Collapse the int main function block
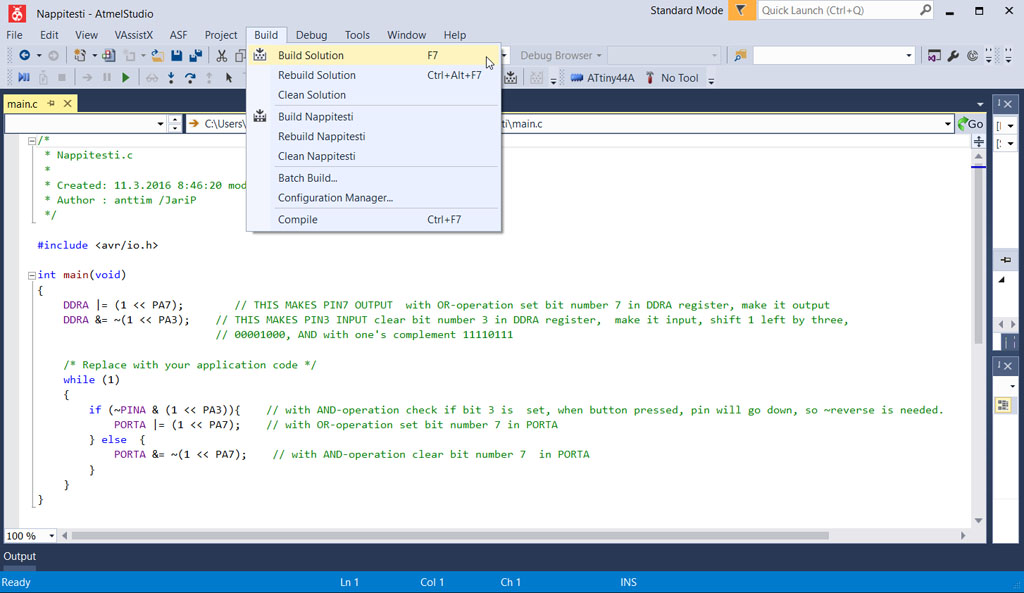 pos(31,275)
